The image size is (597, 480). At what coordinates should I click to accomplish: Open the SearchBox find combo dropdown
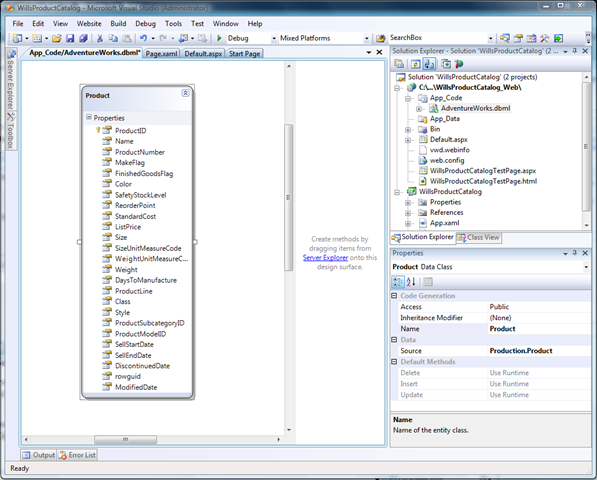coord(490,38)
